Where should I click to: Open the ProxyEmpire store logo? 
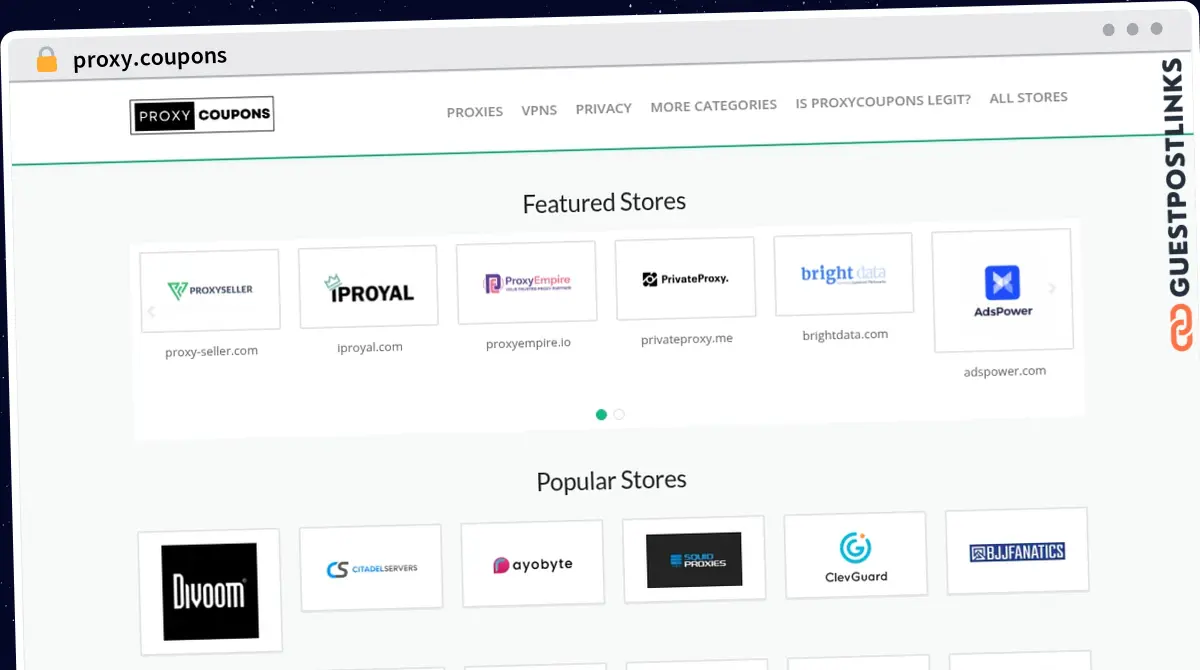coord(527,282)
